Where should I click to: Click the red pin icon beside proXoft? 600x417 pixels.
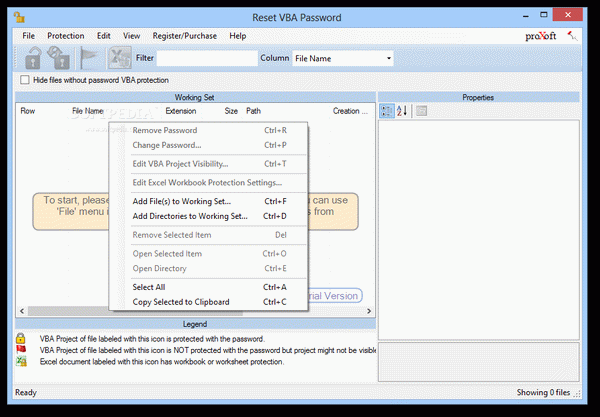(x=572, y=36)
